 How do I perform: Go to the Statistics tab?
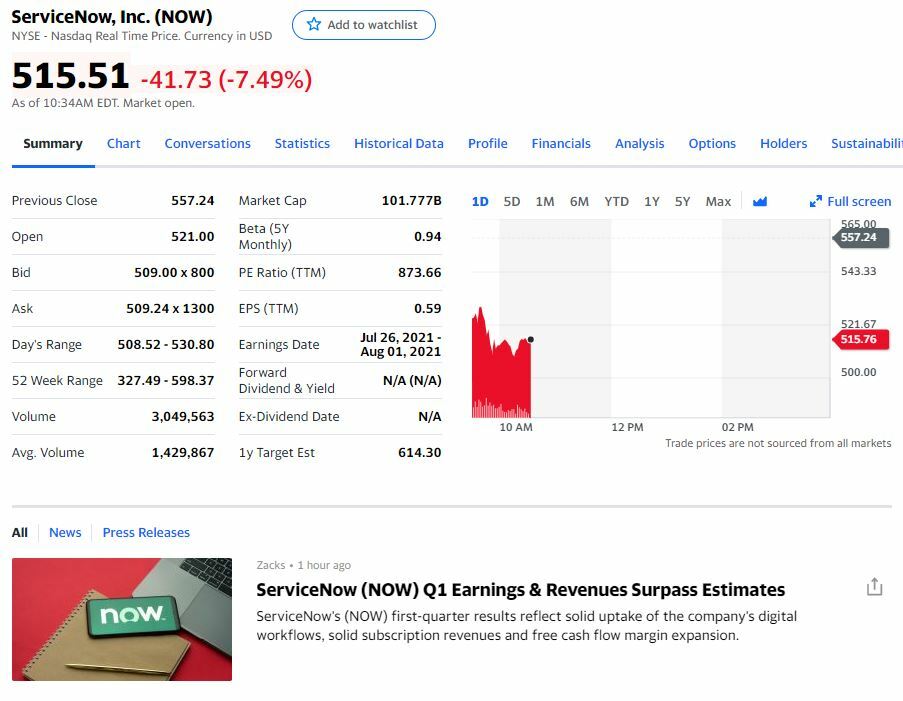[x=302, y=143]
